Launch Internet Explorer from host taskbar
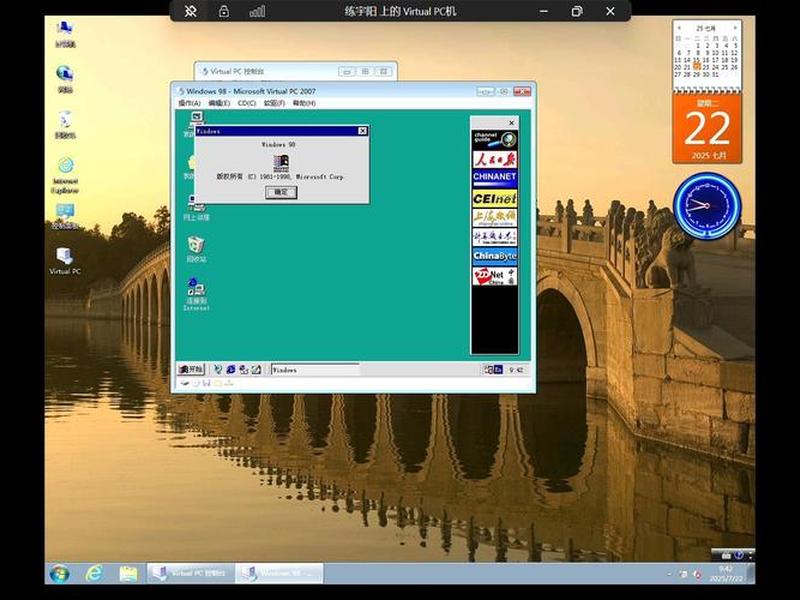 pyautogui.click(x=94, y=573)
